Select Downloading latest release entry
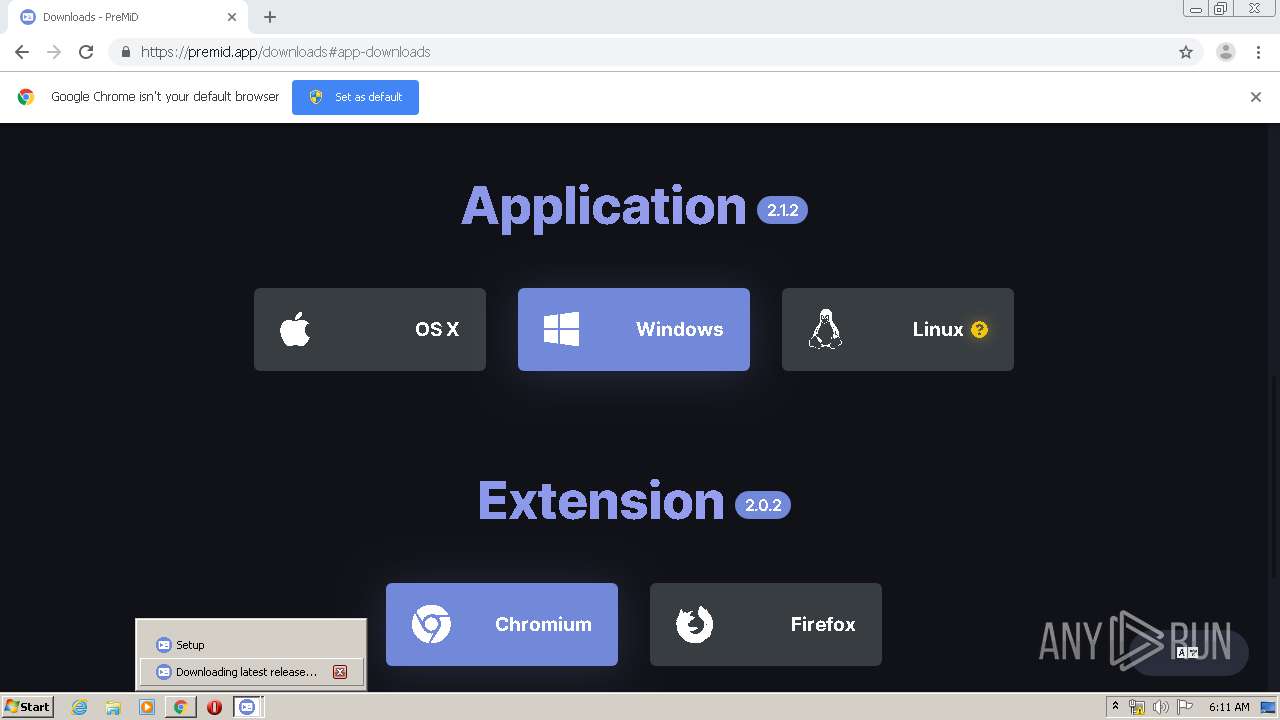The image size is (1280, 720). [251, 672]
